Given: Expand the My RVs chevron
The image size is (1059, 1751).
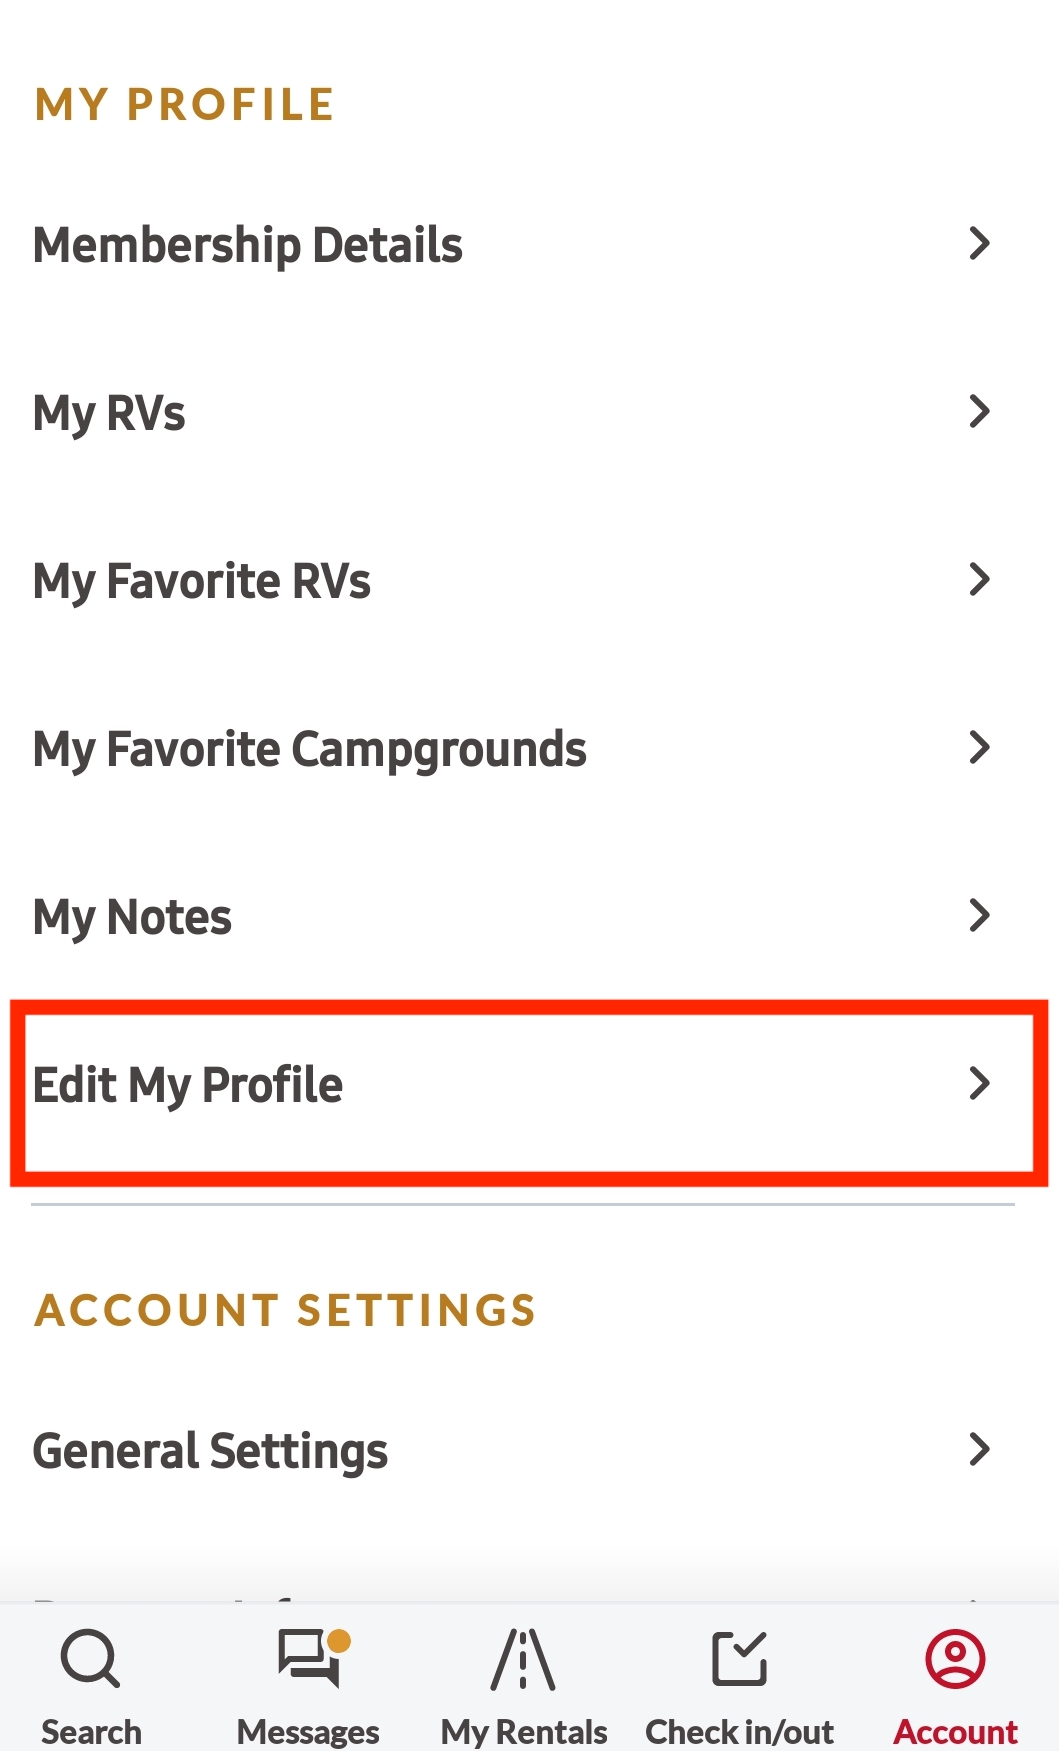Looking at the screenshot, I should click(980, 411).
